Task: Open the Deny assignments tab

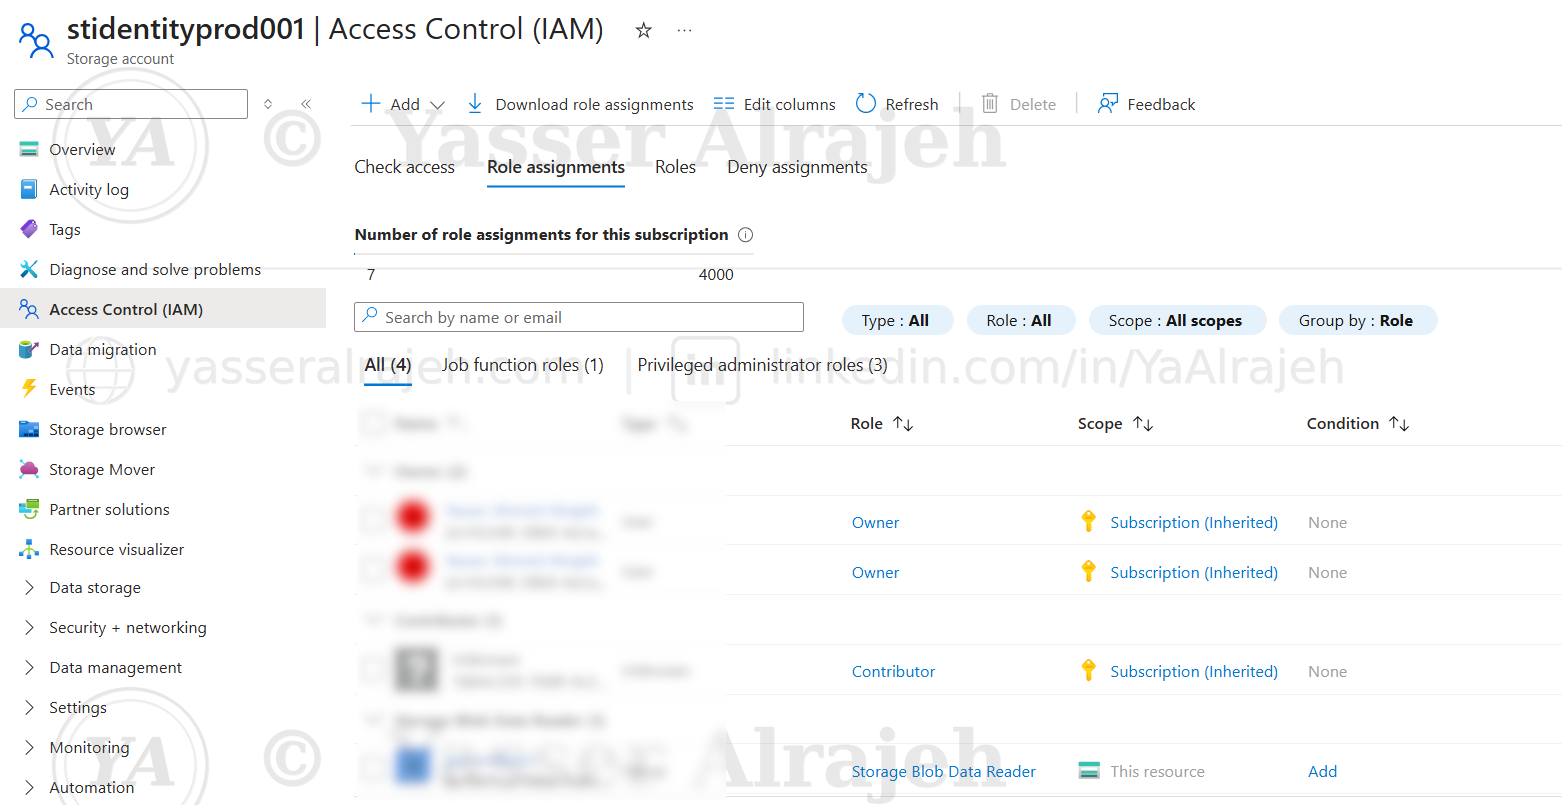Action: point(797,167)
